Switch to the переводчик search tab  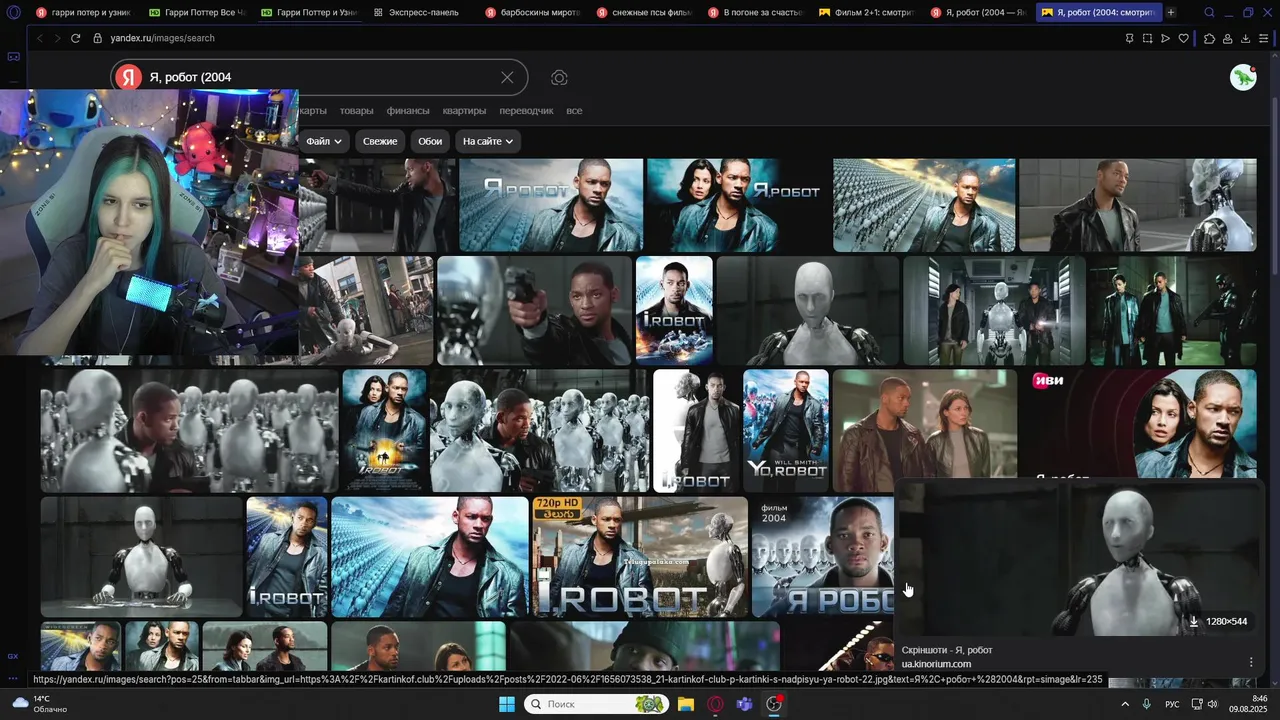(526, 111)
